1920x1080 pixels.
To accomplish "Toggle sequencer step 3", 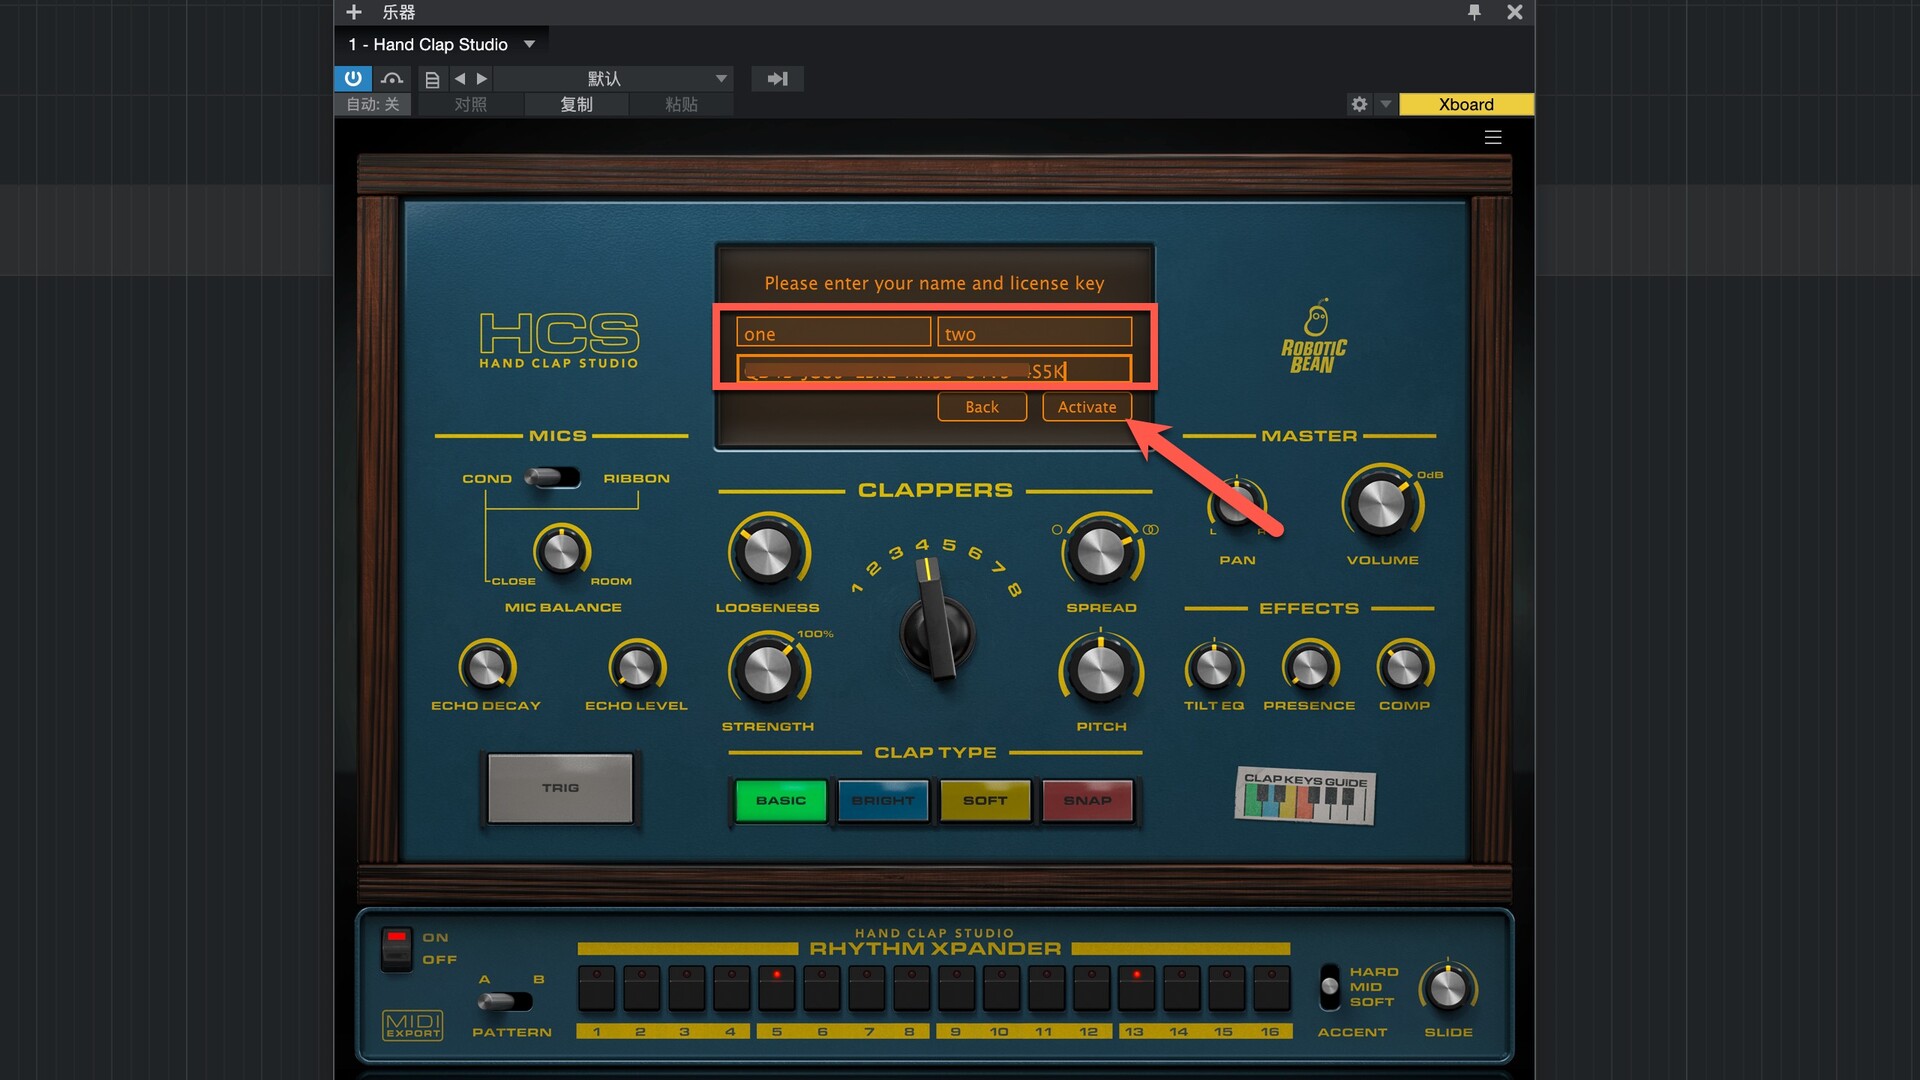I will click(x=687, y=987).
